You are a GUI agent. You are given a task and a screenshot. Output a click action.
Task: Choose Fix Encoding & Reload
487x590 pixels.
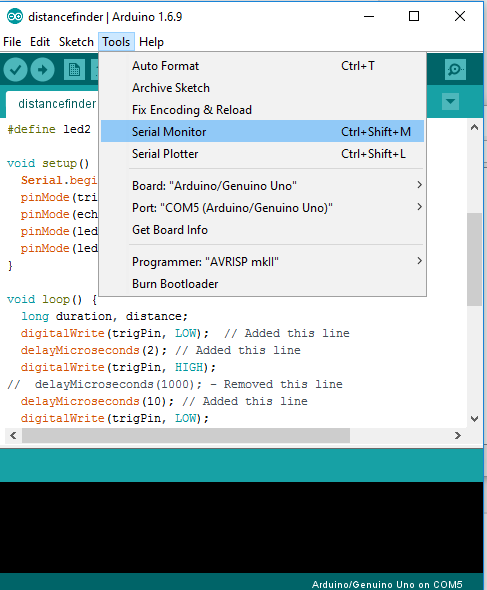[x=262, y=110]
